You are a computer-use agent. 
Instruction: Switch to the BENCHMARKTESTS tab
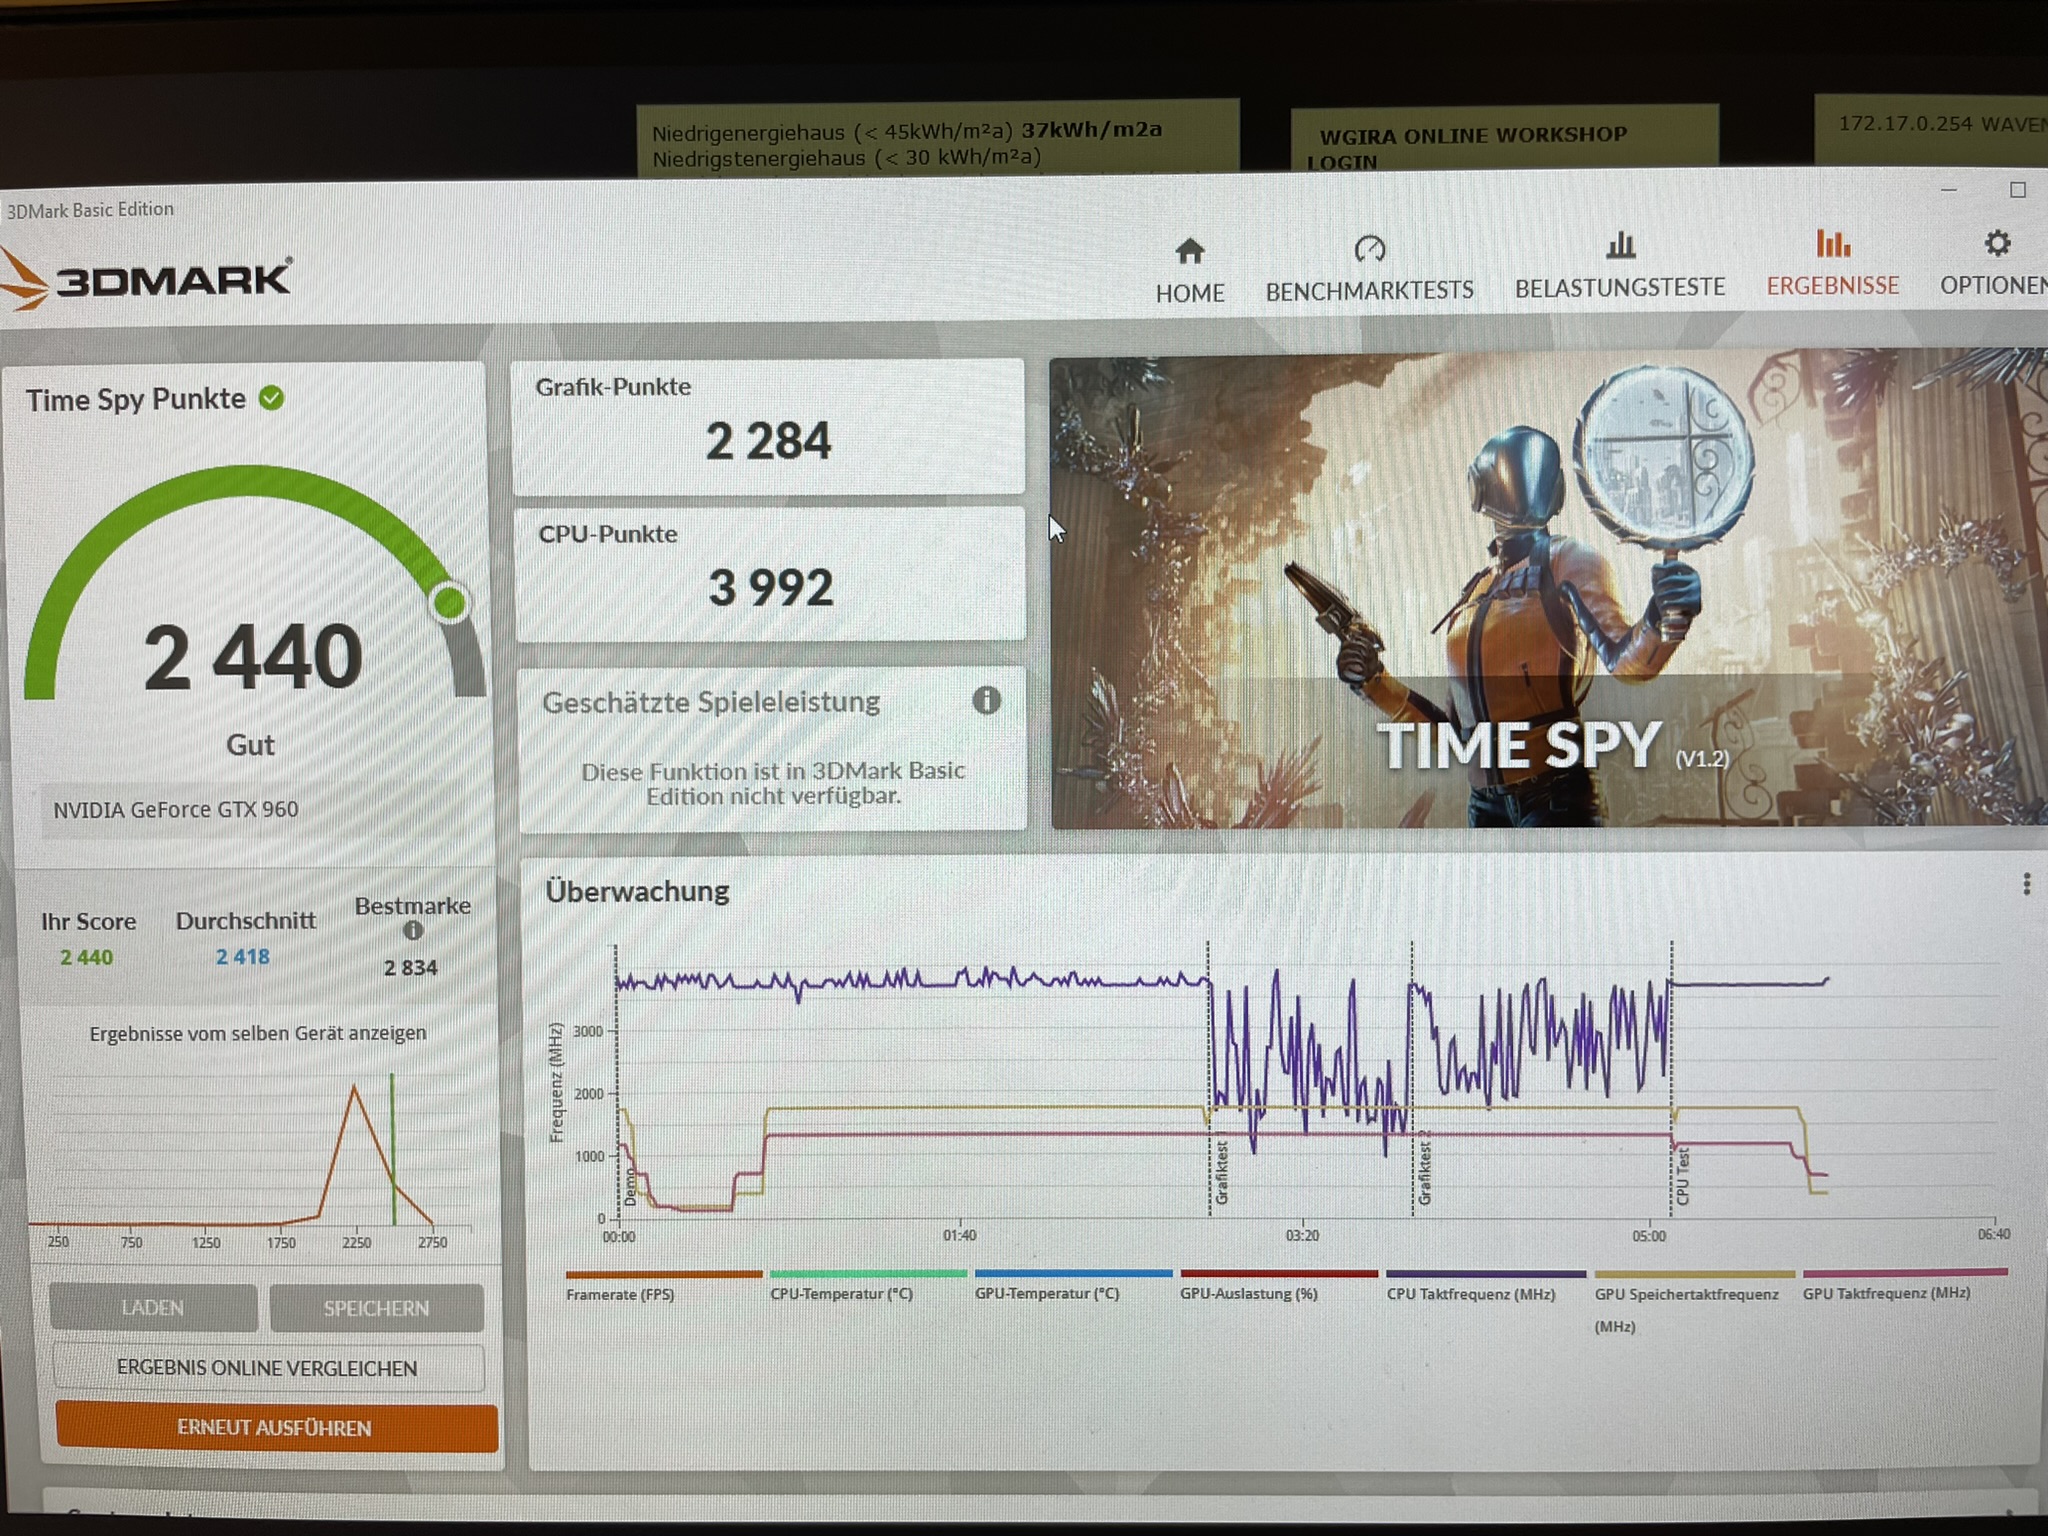(x=1369, y=290)
